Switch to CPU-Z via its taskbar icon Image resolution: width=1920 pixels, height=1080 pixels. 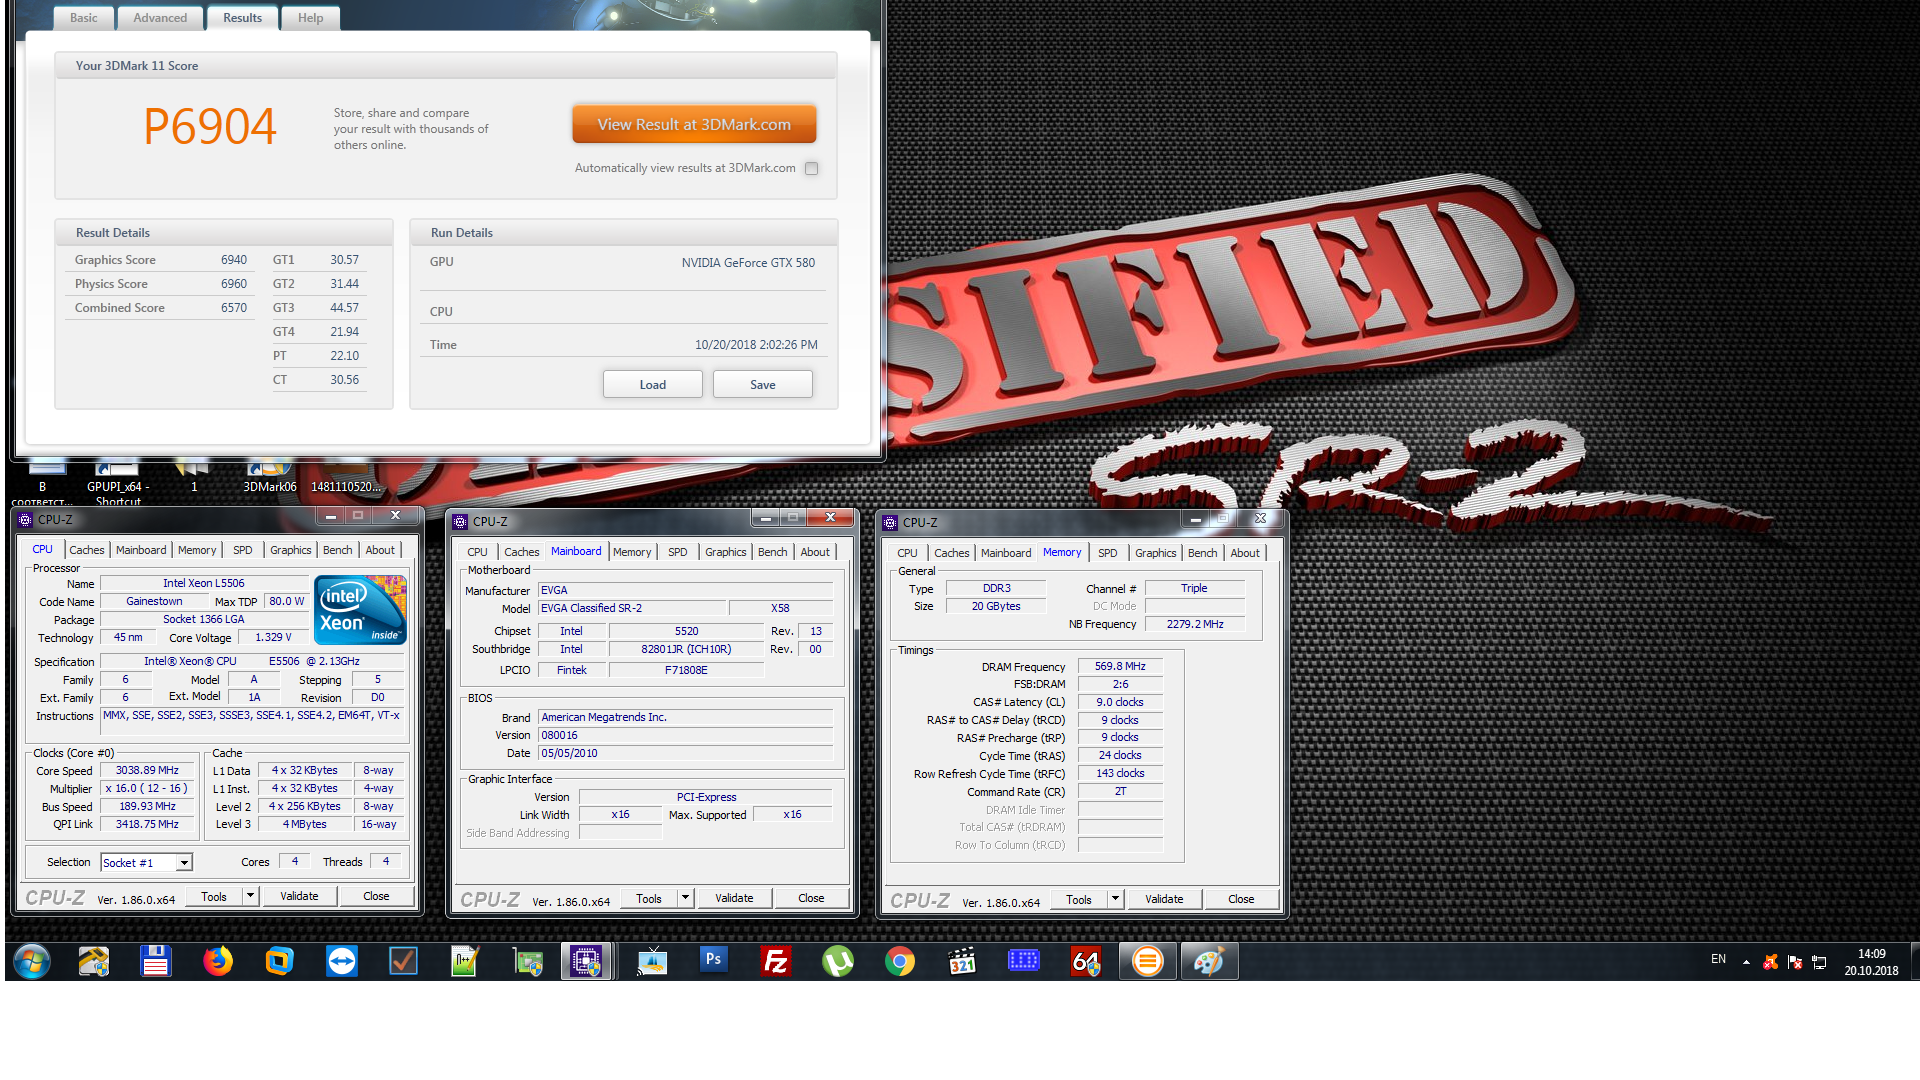586,962
